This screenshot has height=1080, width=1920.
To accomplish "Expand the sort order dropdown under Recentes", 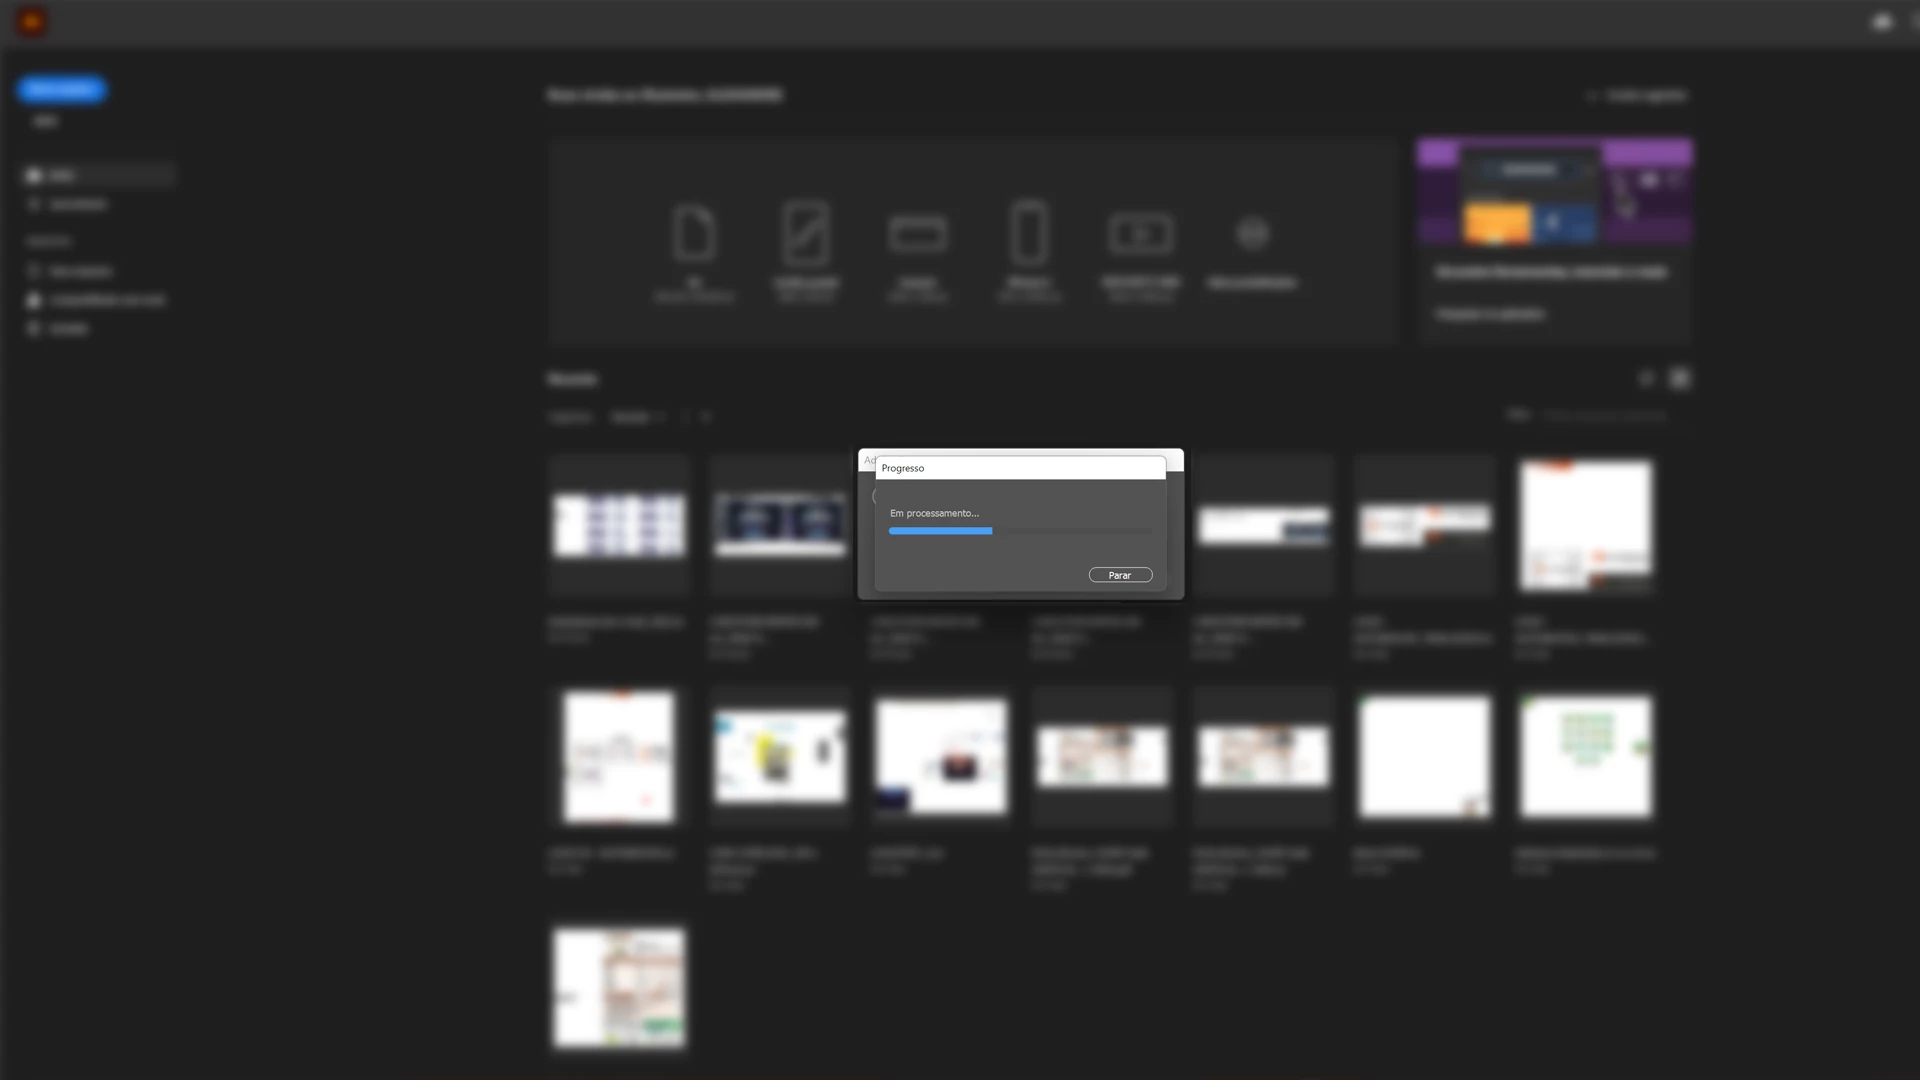I will pyautogui.click(x=638, y=417).
